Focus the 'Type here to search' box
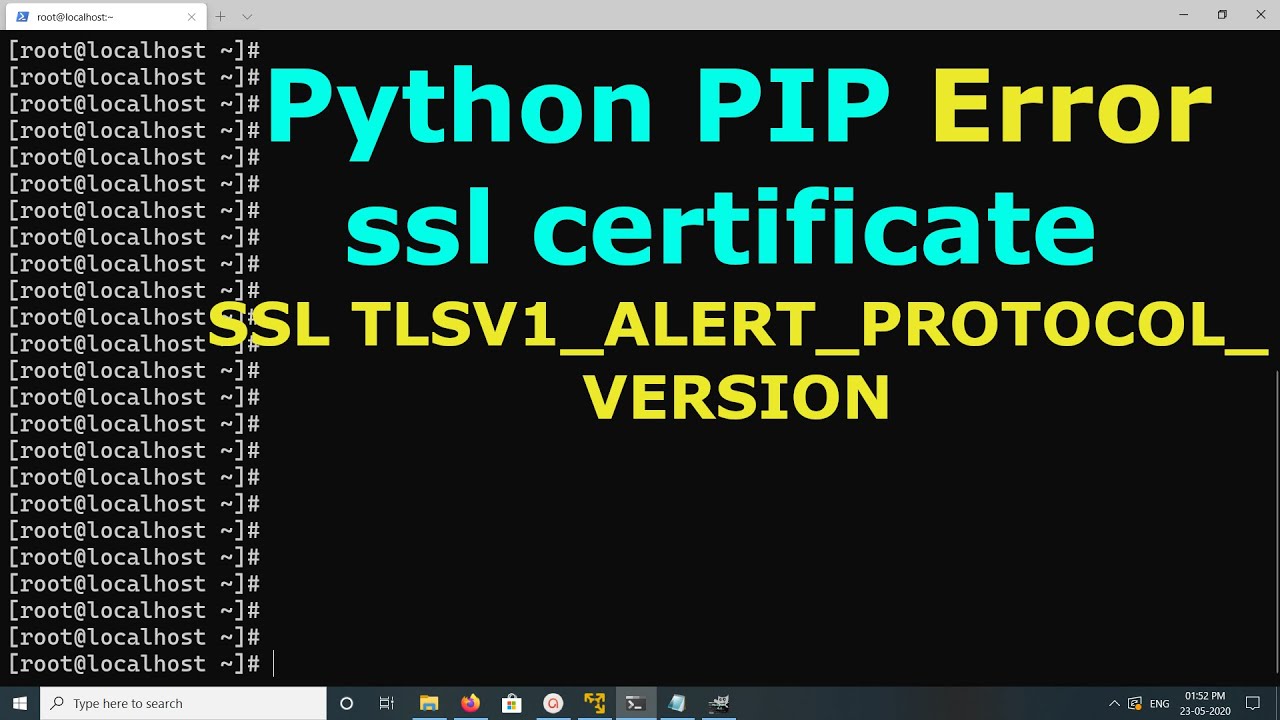Image resolution: width=1280 pixels, height=720 pixels. coord(183,703)
